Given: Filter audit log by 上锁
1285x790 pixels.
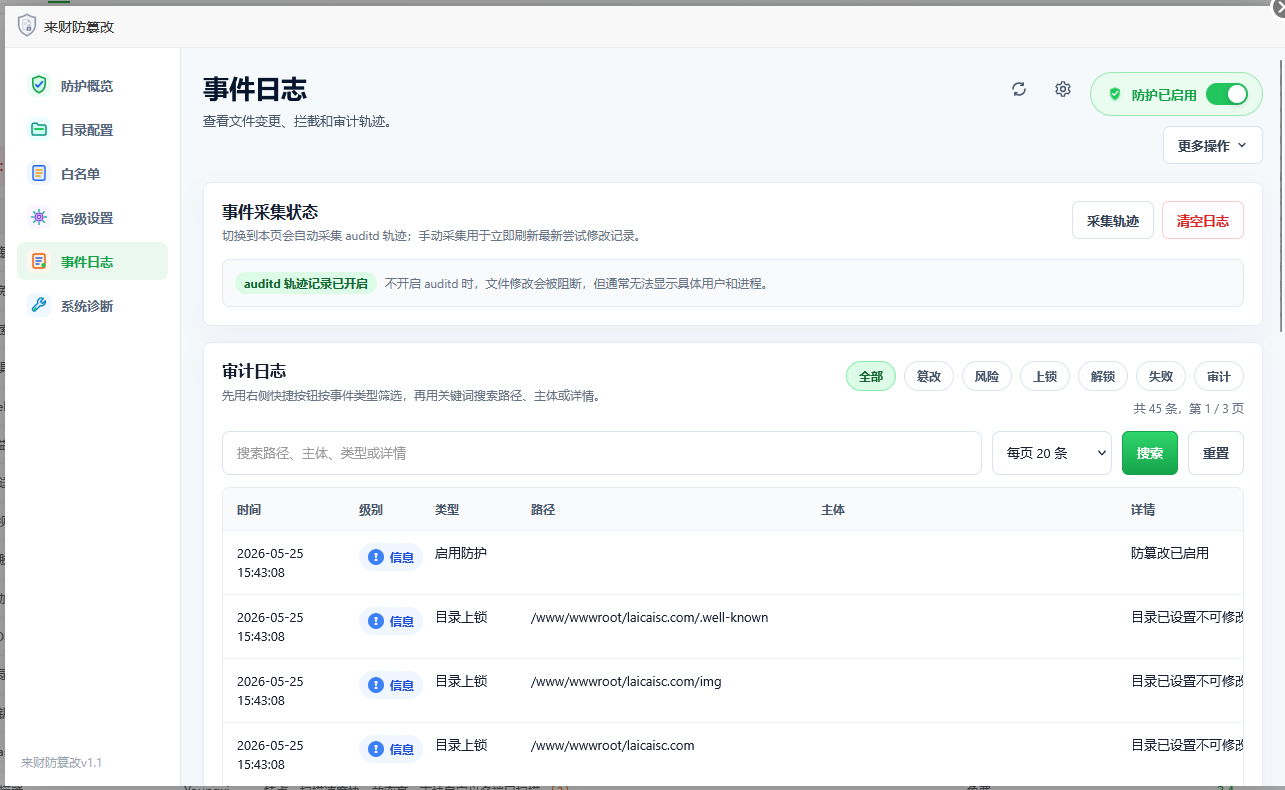Looking at the screenshot, I should point(1045,376).
